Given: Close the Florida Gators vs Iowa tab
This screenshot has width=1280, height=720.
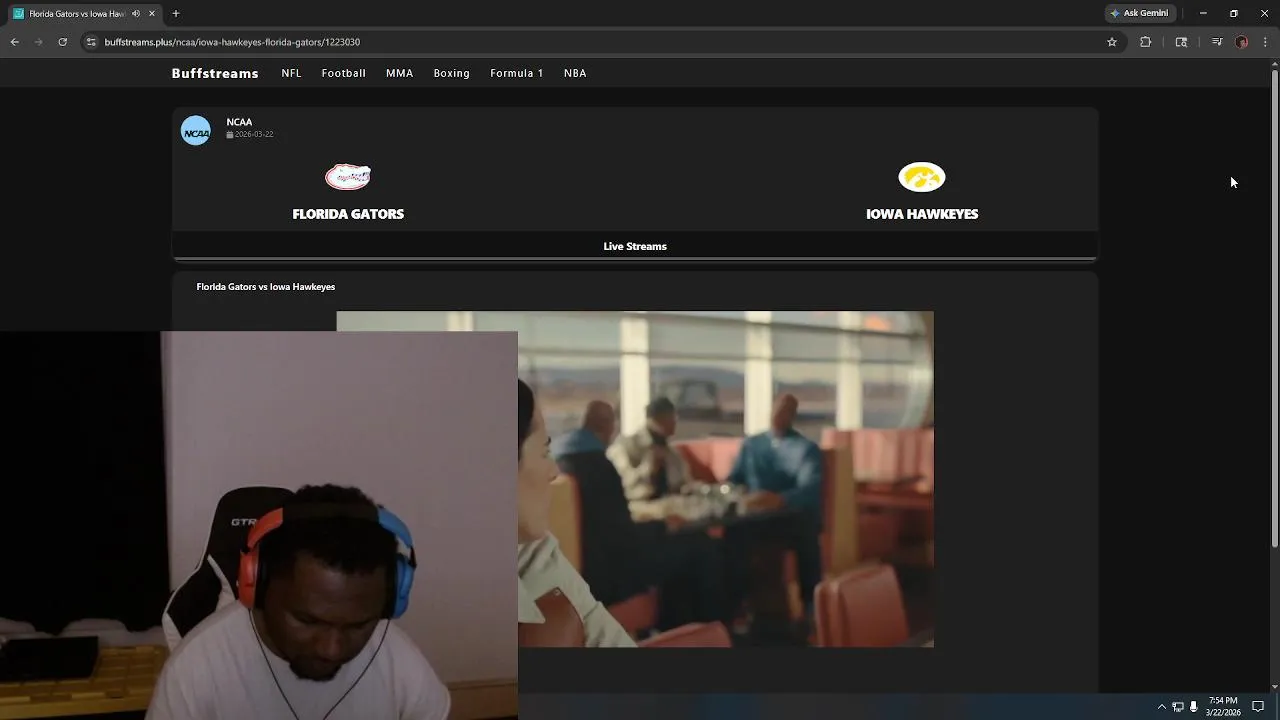Looking at the screenshot, I should coord(152,13).
